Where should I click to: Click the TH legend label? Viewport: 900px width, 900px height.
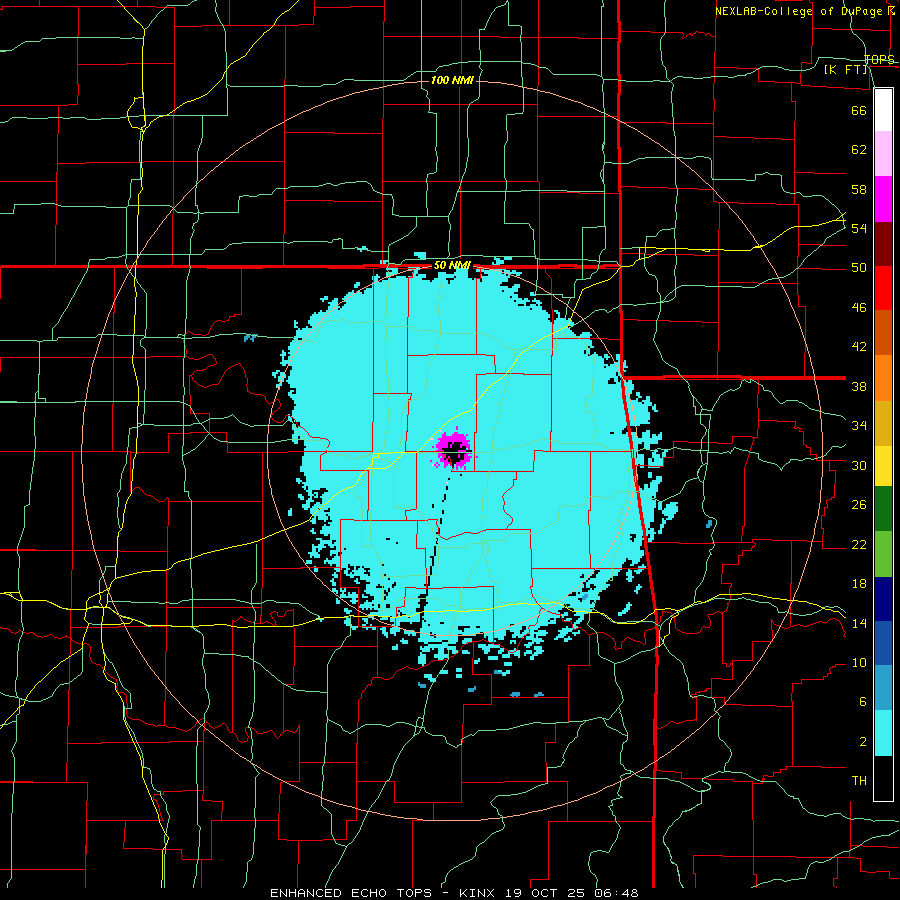point(859,781)
